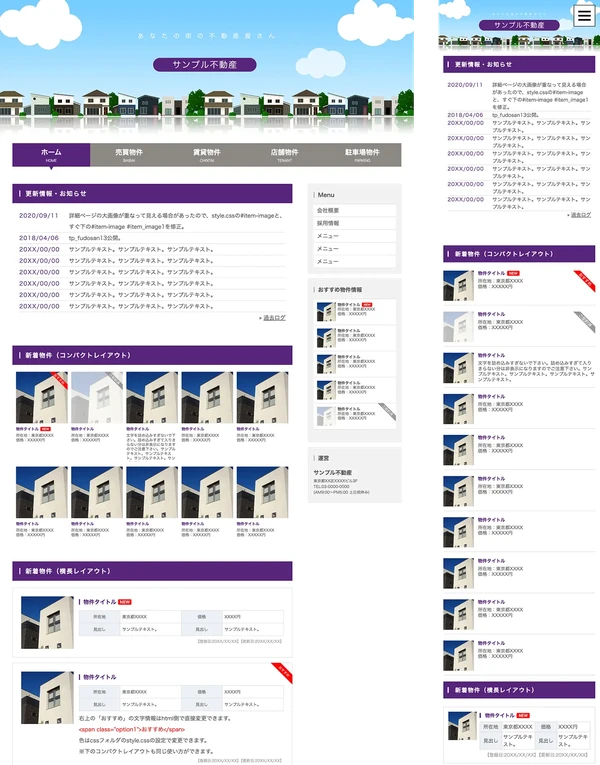This screenshot has height=765, width=600.
Task: Click the first thumbnail in おすすめ物件情報 sidebar
Action: (x=326, y=311)
